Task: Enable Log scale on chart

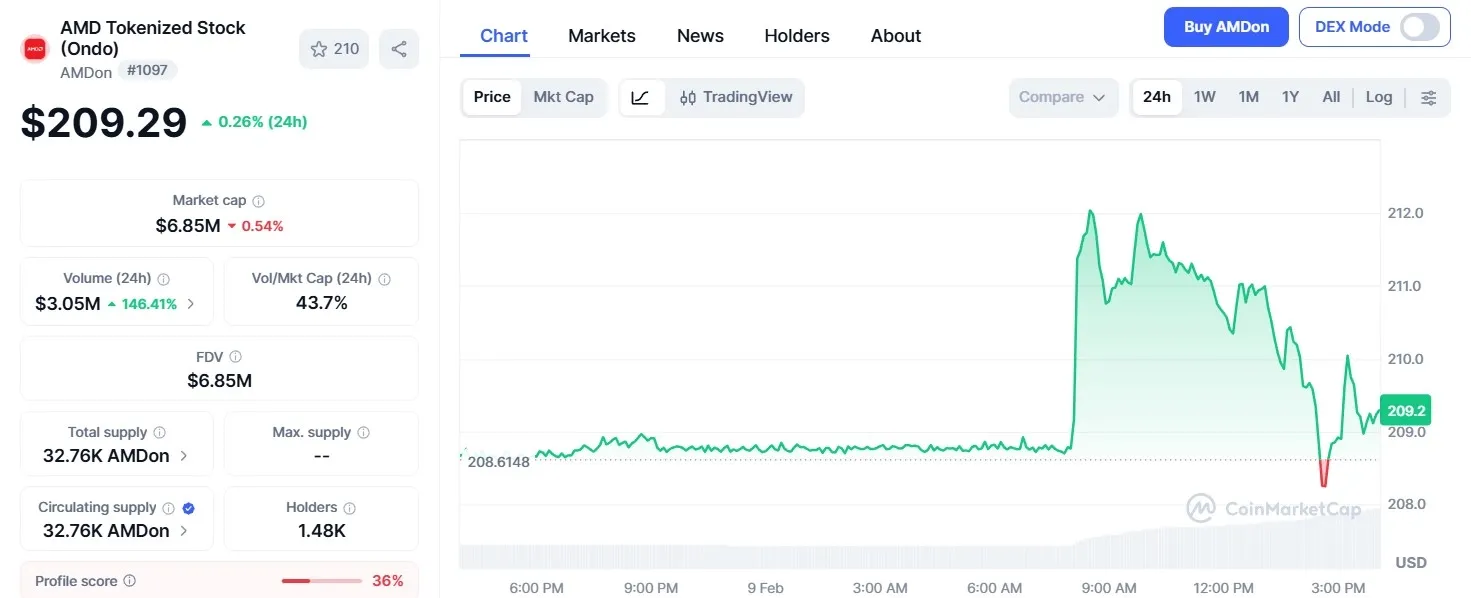Action: (x=1378, y=97)
